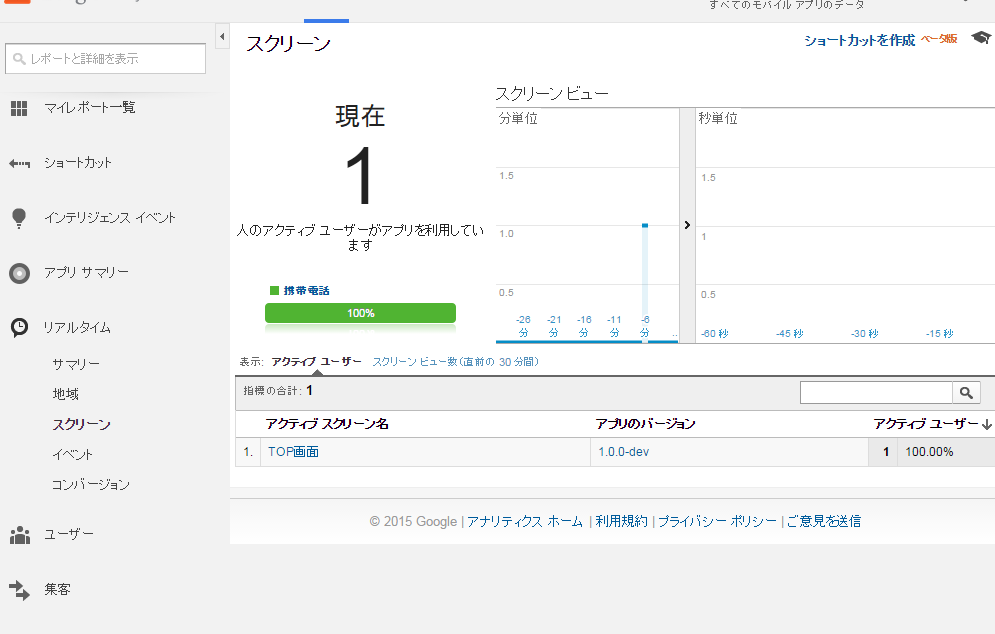Click the インテリジェンス イベント lightbulb icon
The width and height of the screenshot is (995, 634).
(19, 218)
